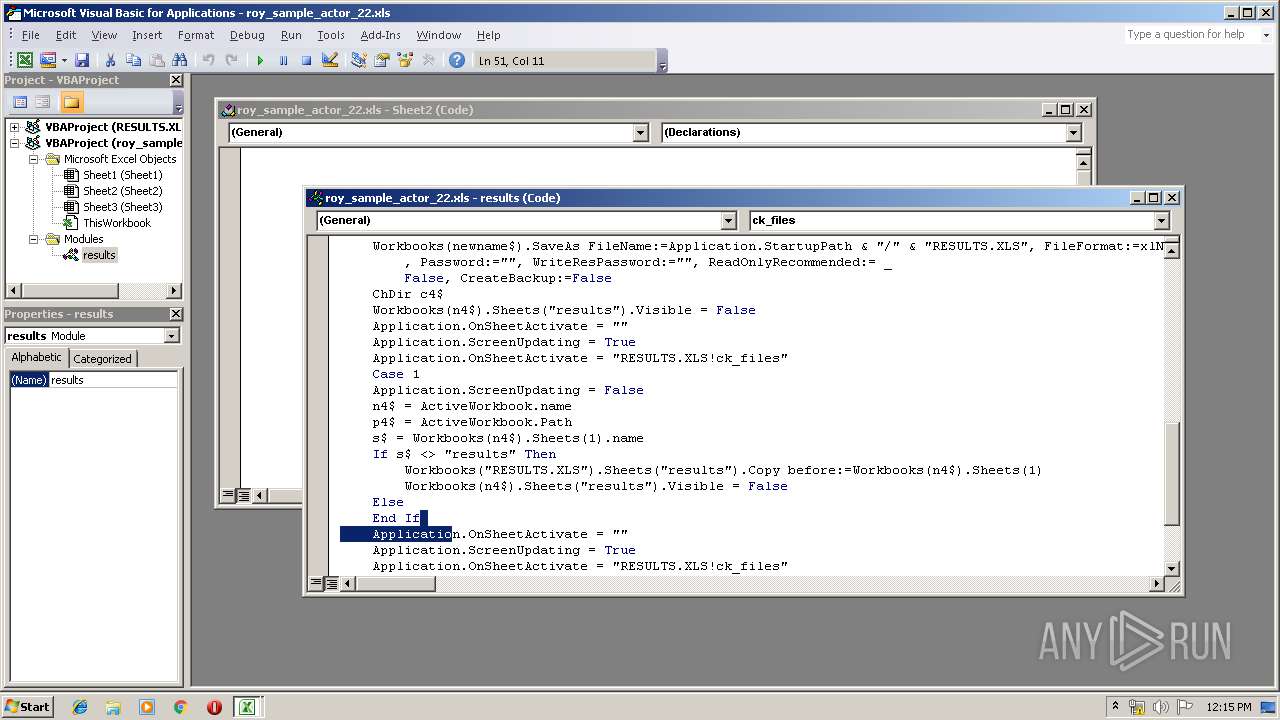The image size is (1280, 720).
Task: Close the Project panel
Action: click(x=176, y=80)
